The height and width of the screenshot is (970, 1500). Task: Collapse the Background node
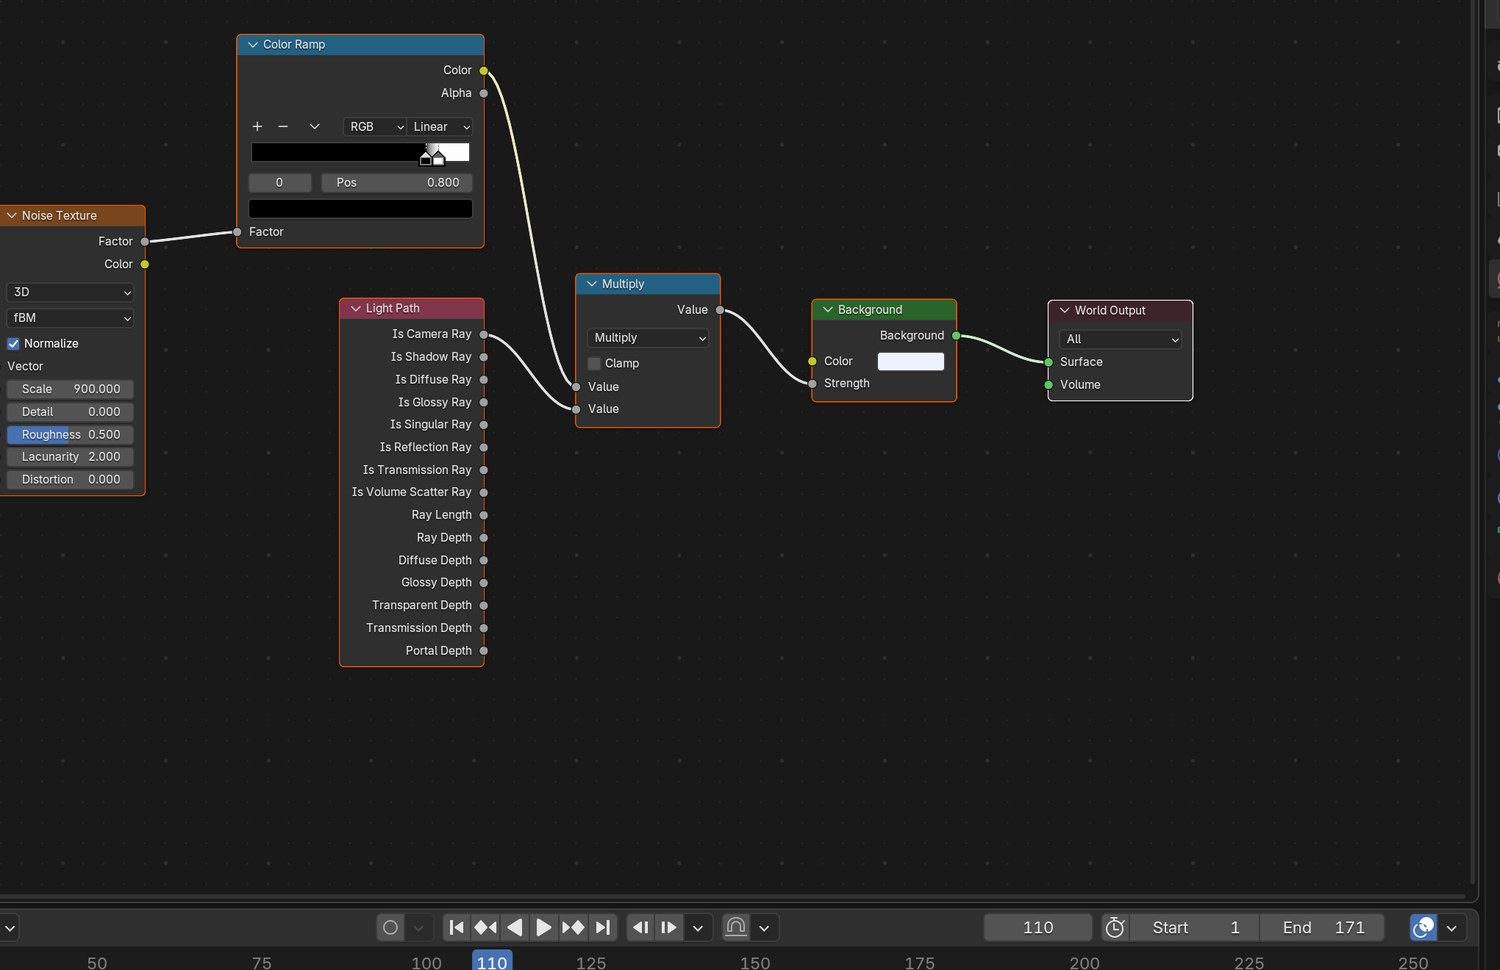point(828,309)
